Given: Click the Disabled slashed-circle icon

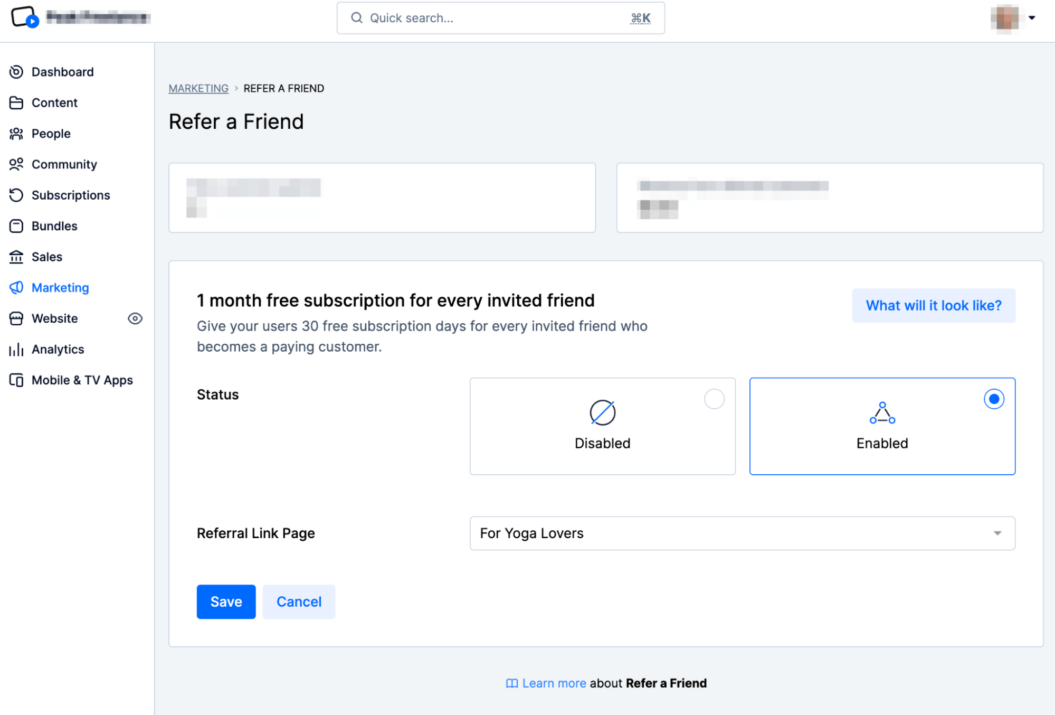Looking at the screenshot, I should coord(602,412).
